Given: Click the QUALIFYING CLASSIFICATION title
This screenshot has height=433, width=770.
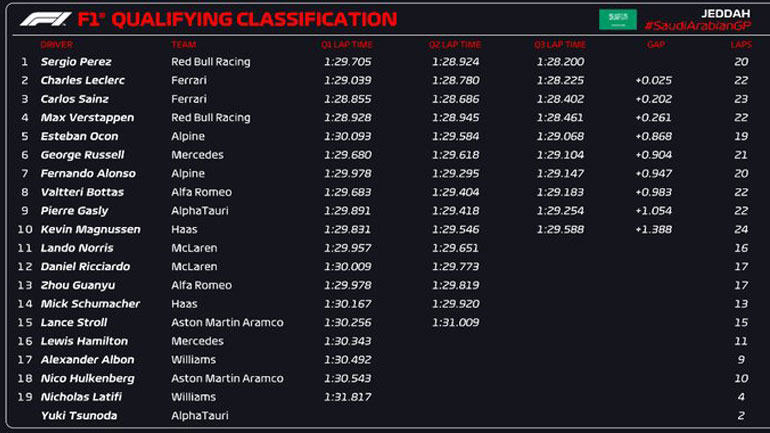Looking at the screenshot, I should tap(254, 19).
